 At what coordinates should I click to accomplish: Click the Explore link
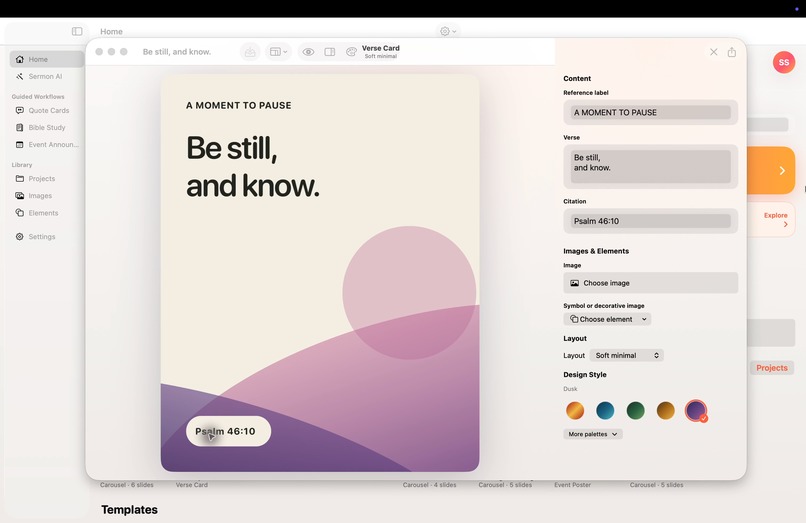(775, 219)
